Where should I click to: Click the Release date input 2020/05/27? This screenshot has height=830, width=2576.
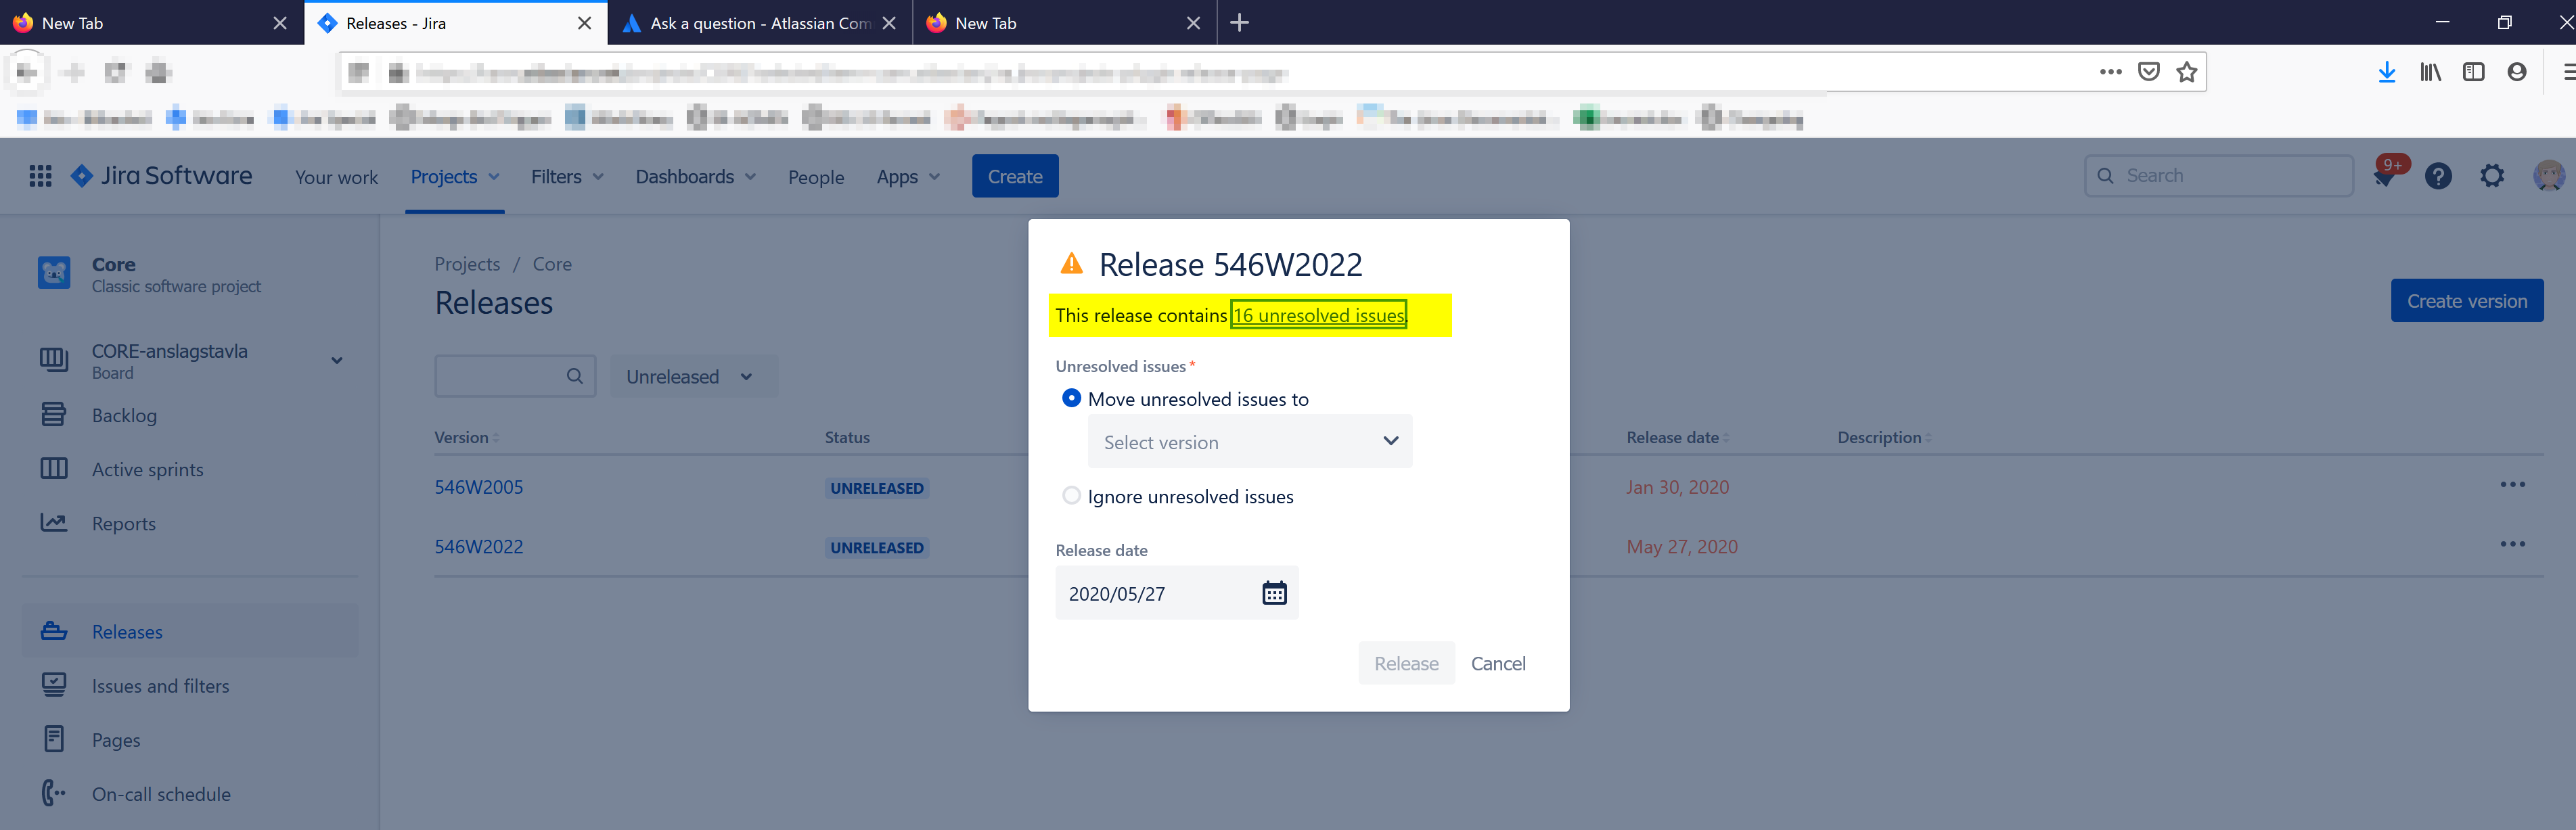coord(1176,593)
